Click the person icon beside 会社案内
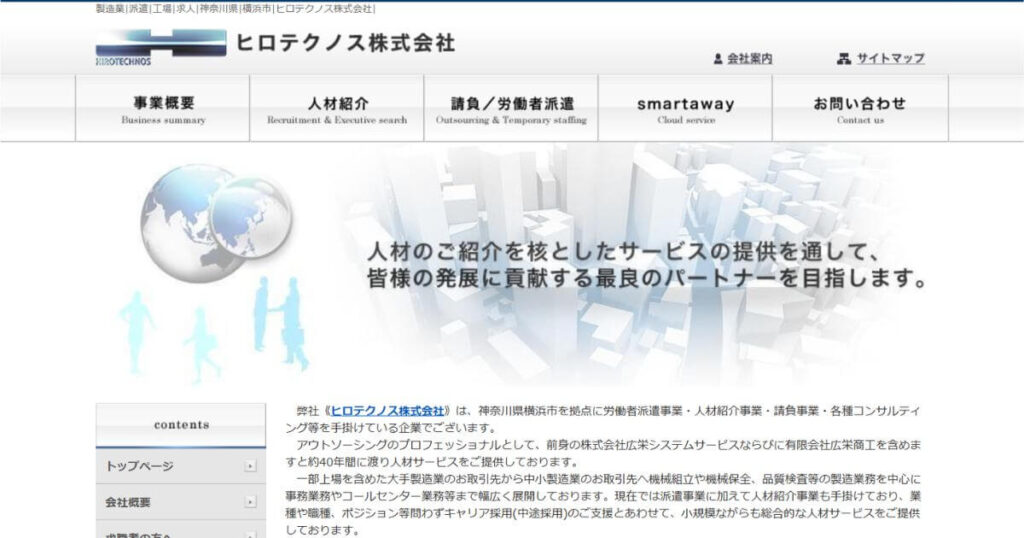This screenshot has height=538, width=1024. pos(718,59)
